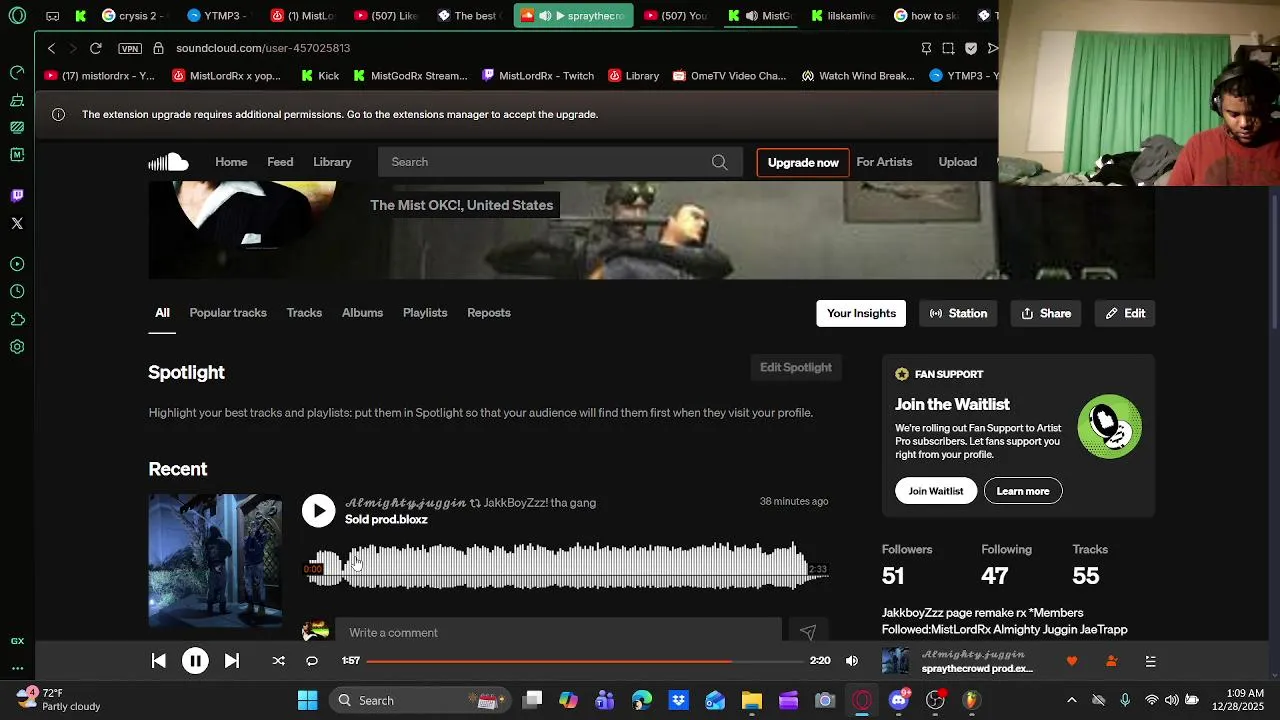This screenshot has width=1280, height=720.
Task: Click the browser back arrow
Action: (52, 48)
